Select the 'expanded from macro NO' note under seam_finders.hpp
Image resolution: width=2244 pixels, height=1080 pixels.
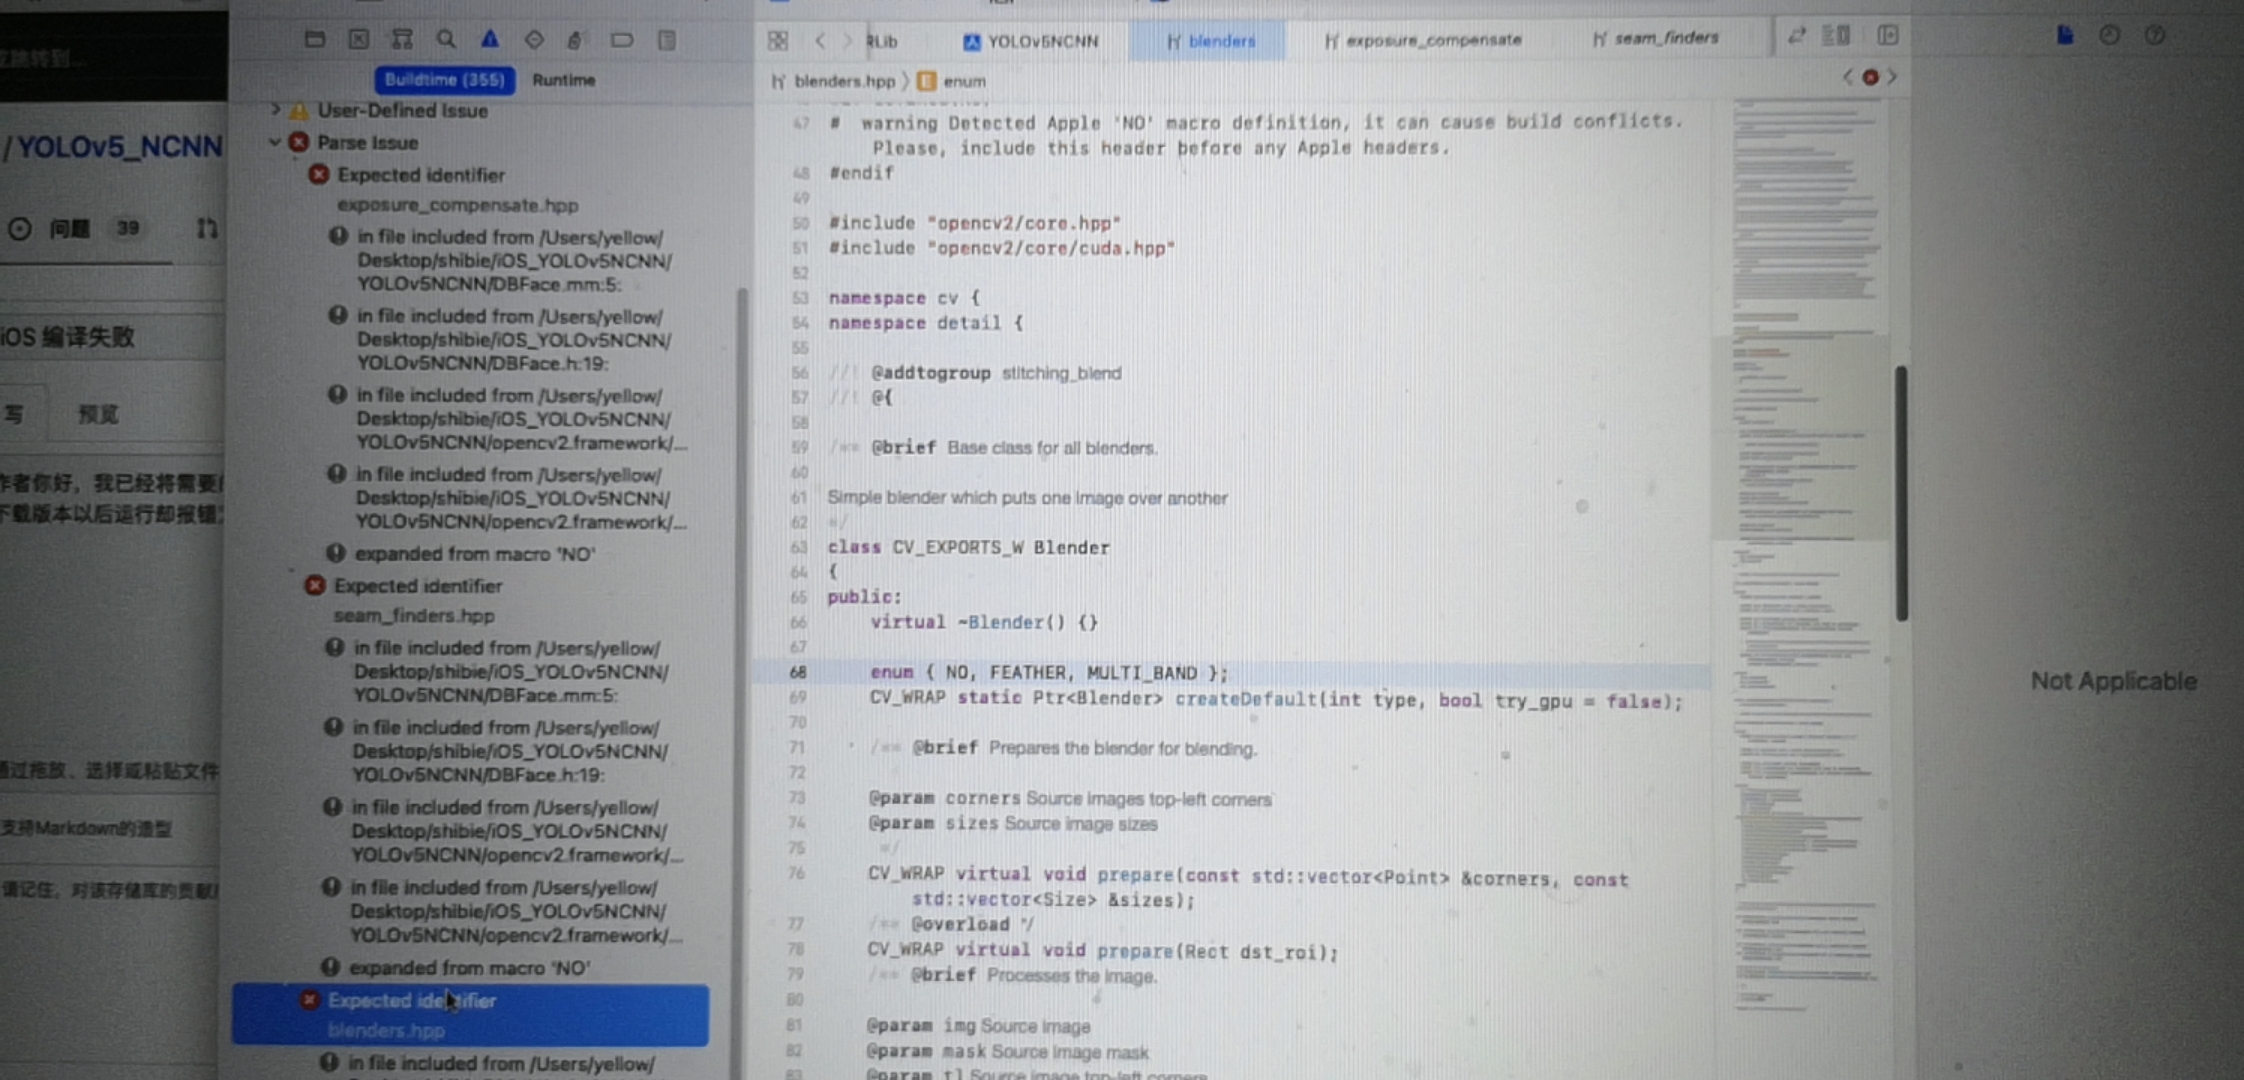pos(468,967)
